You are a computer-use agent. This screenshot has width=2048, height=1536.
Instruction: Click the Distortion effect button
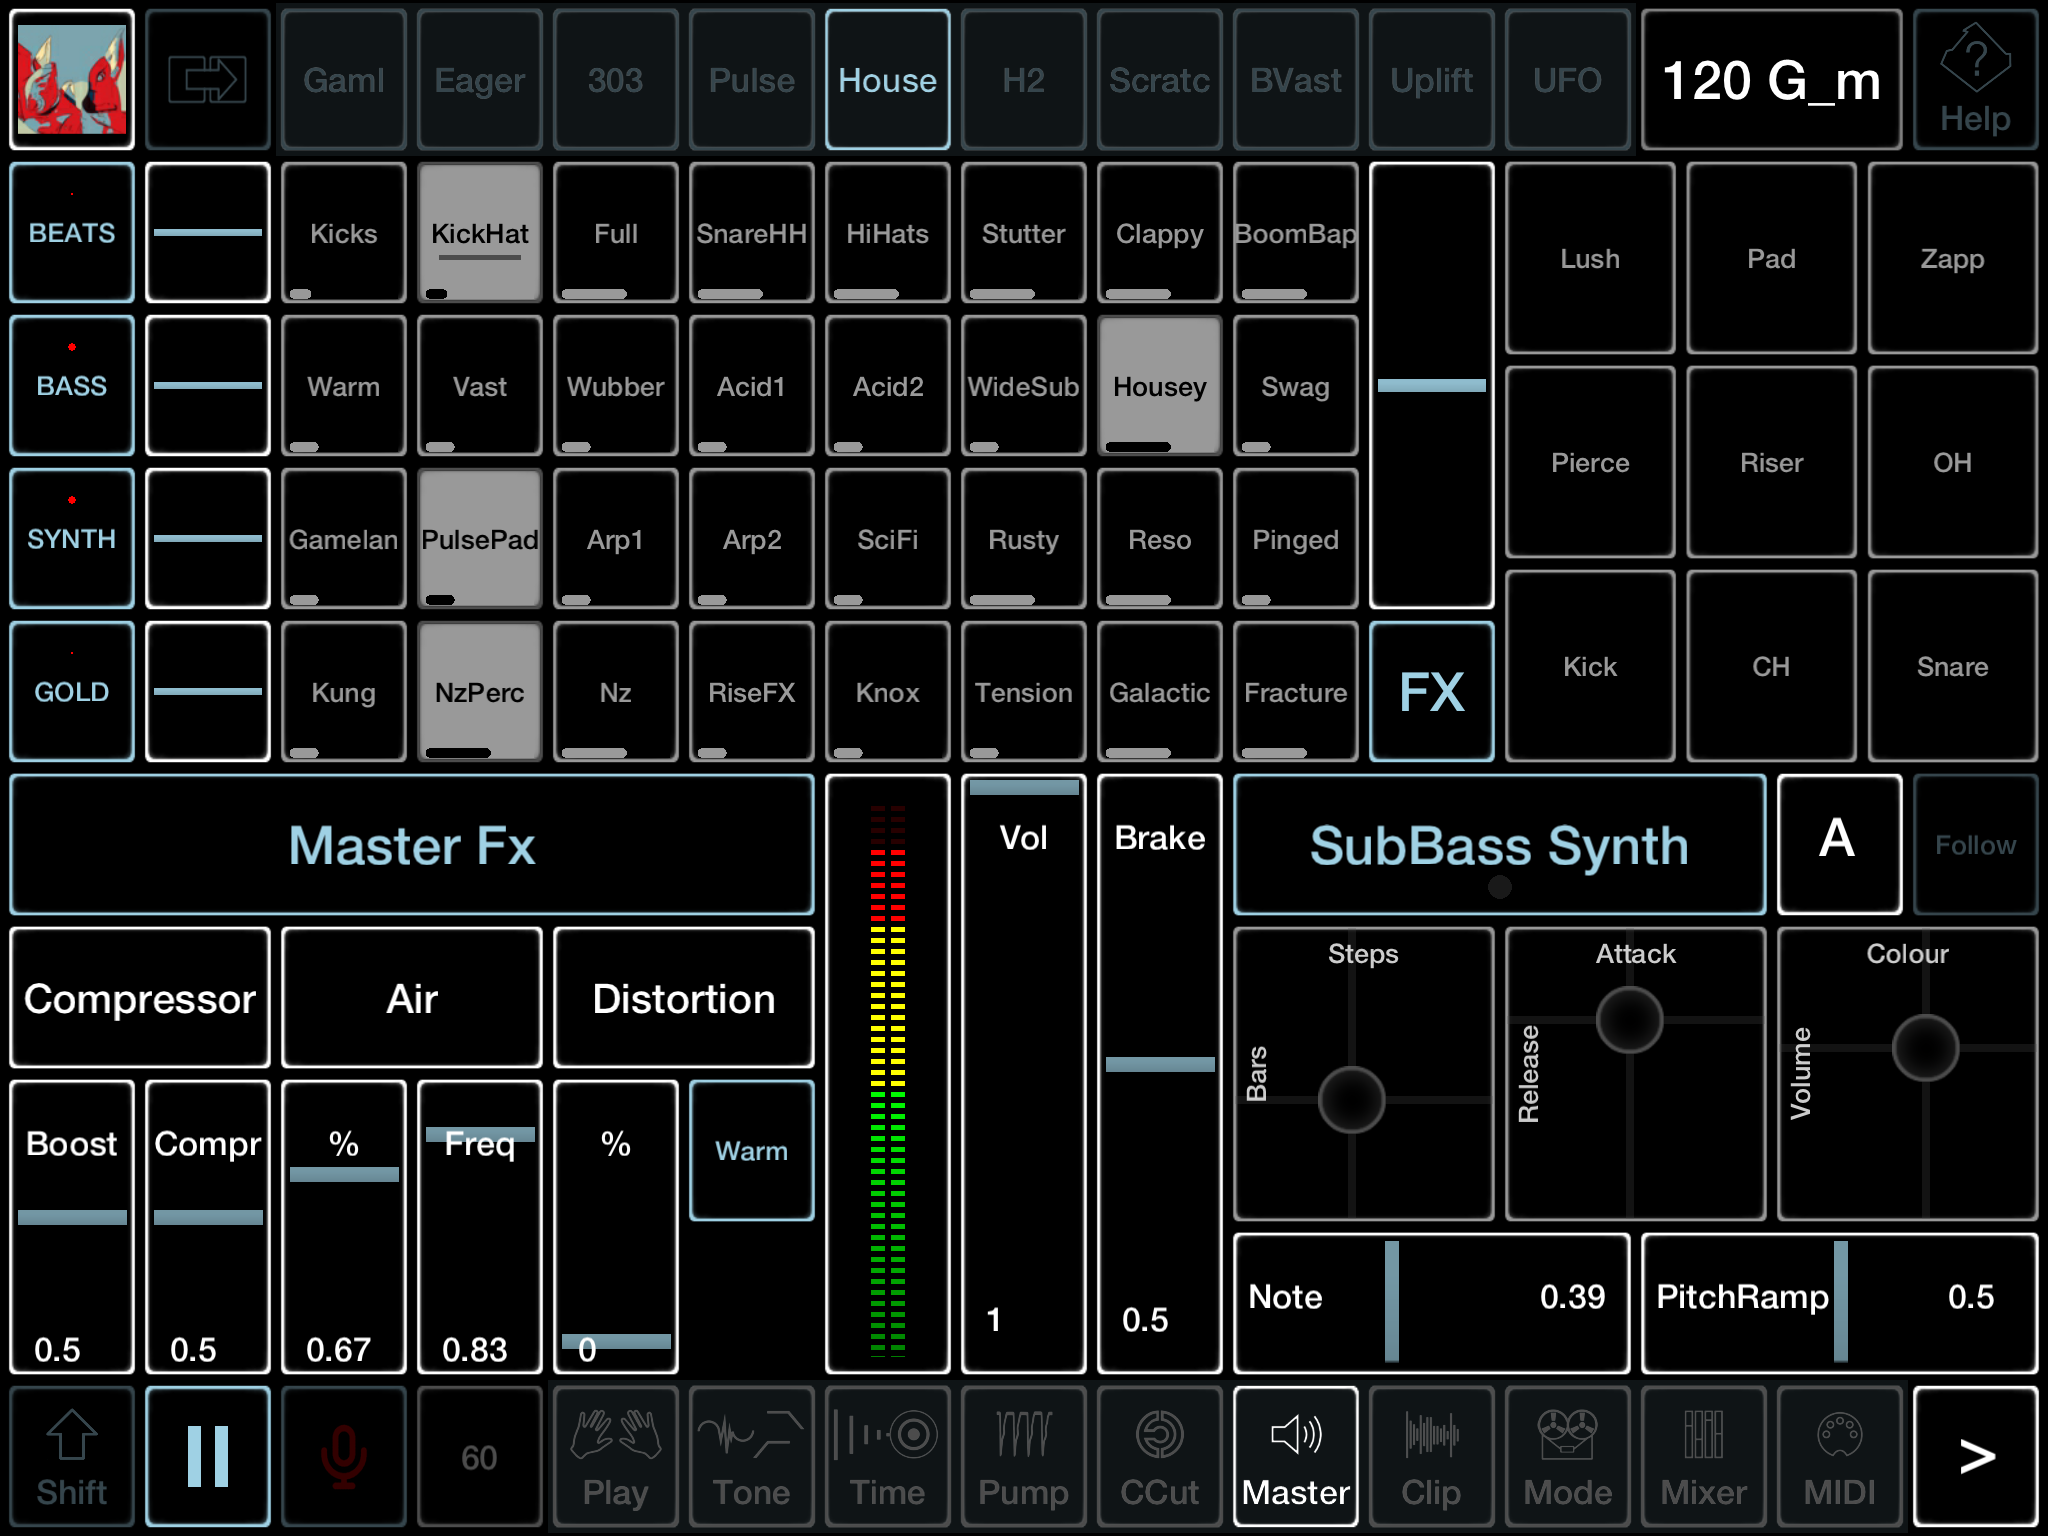point(683,998)
